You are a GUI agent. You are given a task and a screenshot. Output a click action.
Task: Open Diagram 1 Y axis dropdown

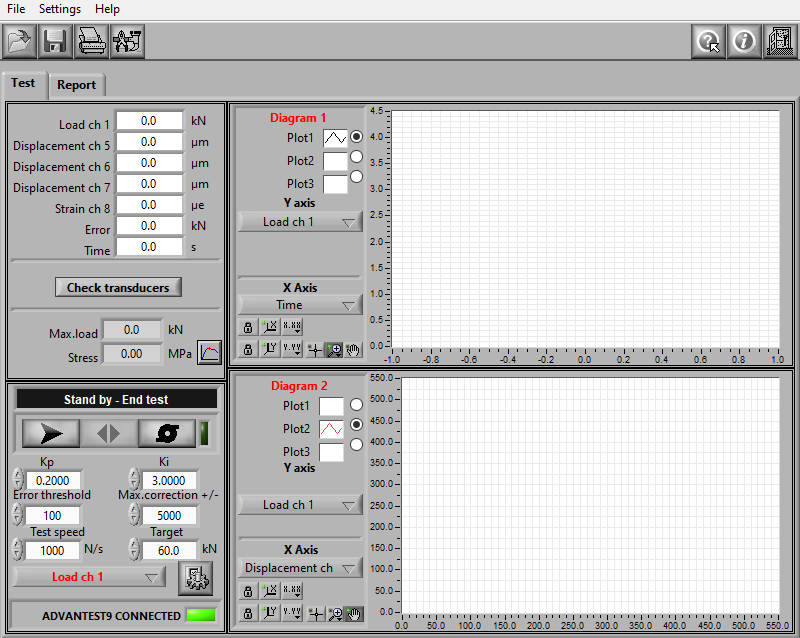[300, 222]
